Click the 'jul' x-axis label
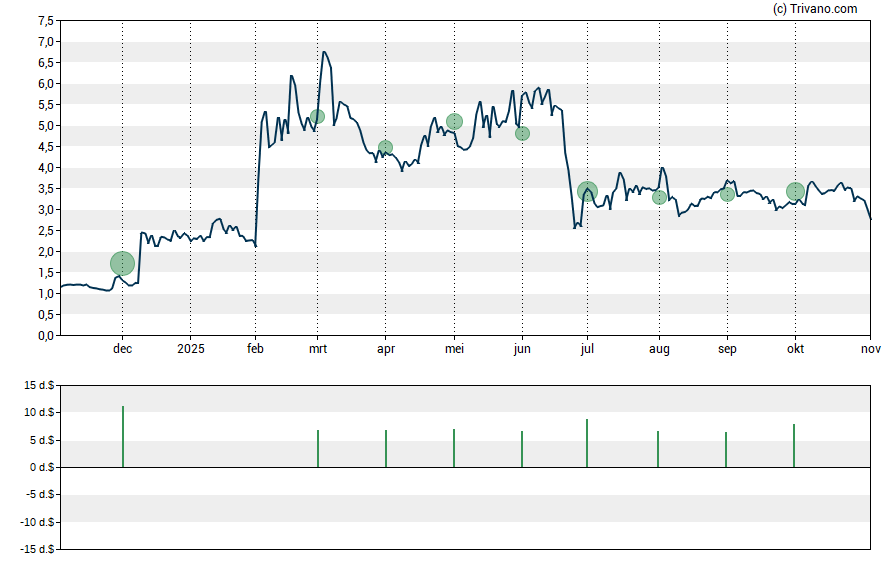 coord(587,349)
